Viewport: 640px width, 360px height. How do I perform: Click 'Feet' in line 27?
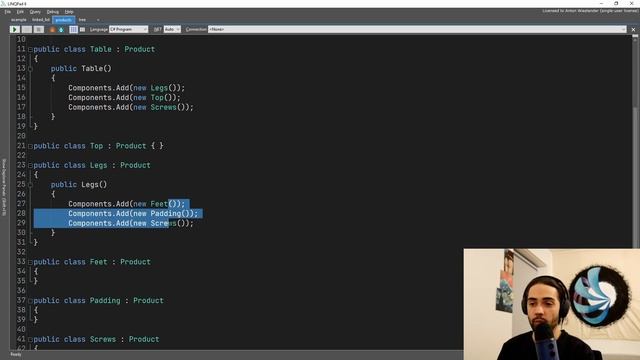click(159, 204)
